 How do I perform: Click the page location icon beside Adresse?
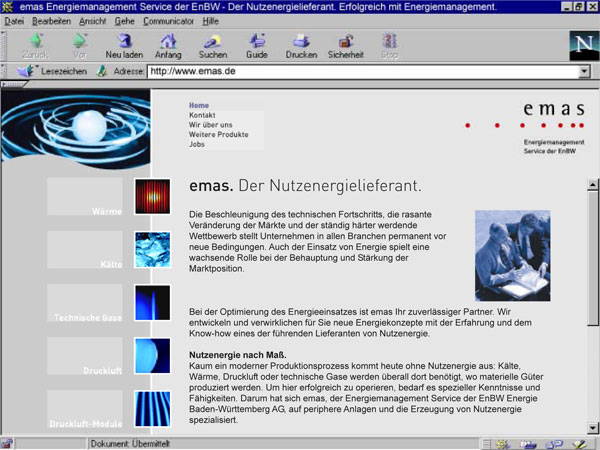(x=101, y=71)
